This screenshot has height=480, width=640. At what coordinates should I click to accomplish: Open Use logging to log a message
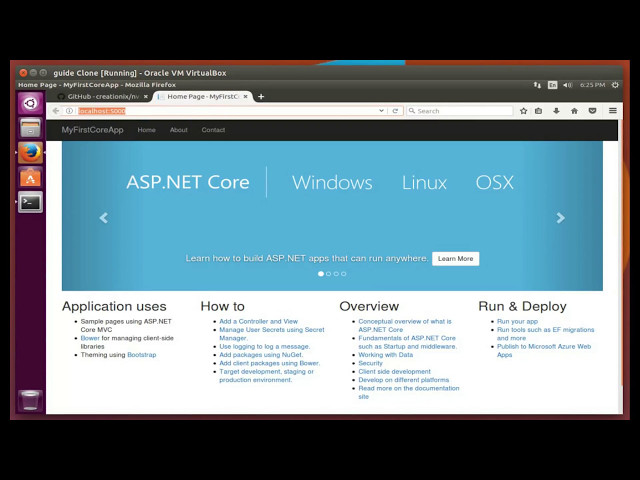pyautogui.click(x=264, y=347)
